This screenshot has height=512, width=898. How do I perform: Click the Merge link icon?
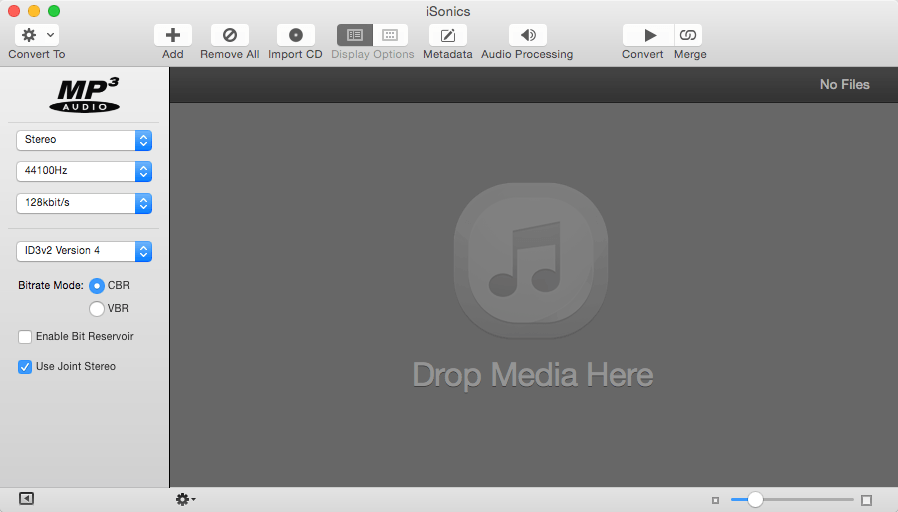pos(688,35)
